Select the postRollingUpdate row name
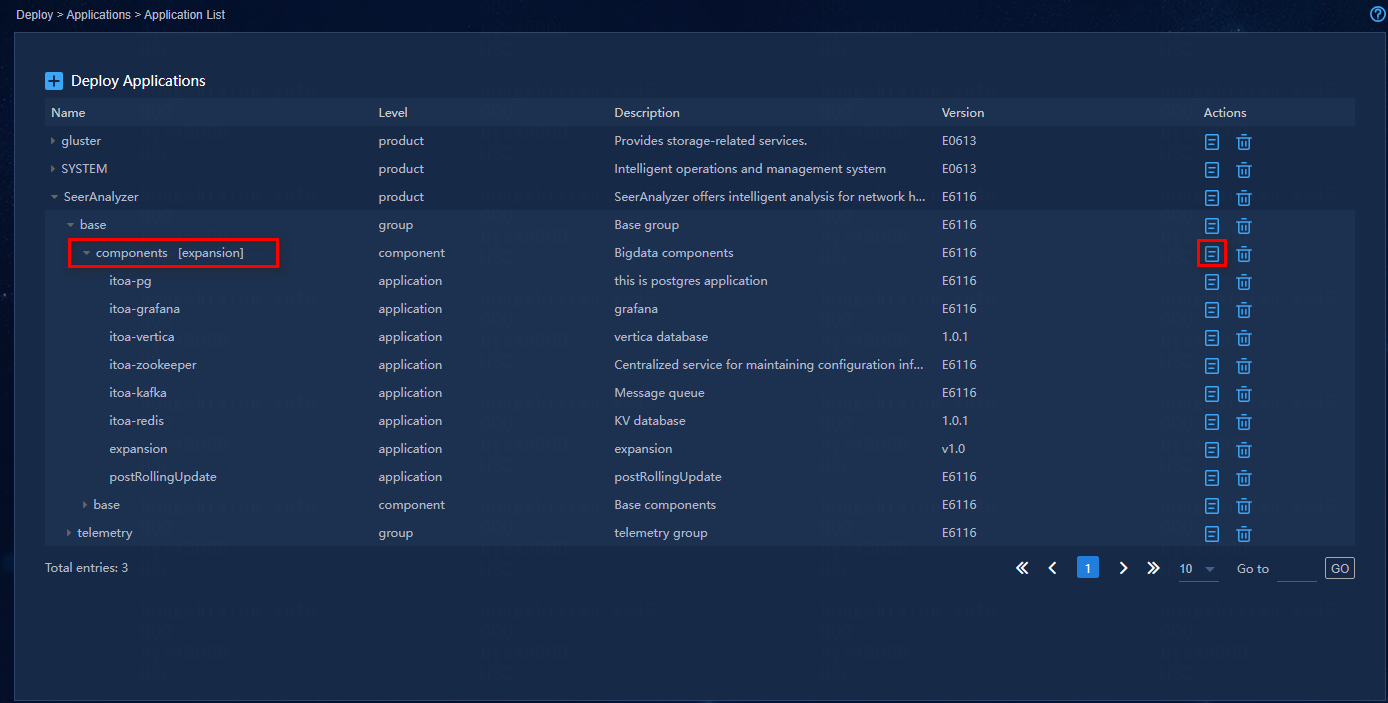The image size is (1388, 703). 163,477
